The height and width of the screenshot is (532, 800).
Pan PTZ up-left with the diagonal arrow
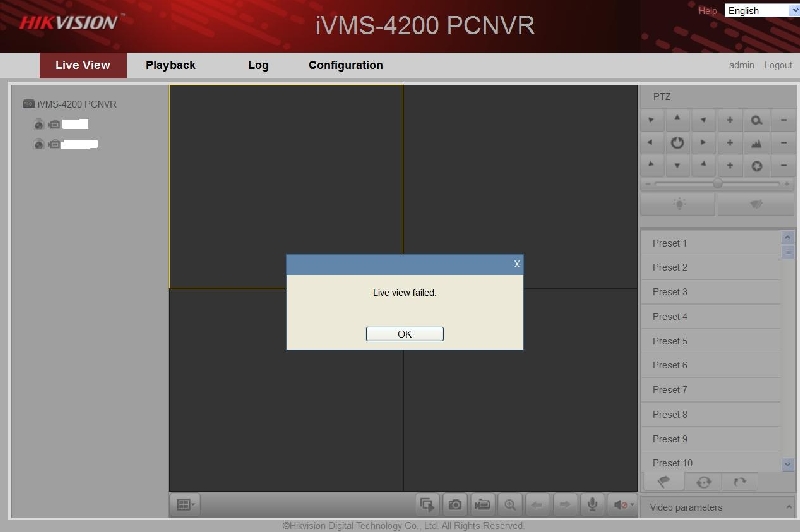(x=651, y=120)
